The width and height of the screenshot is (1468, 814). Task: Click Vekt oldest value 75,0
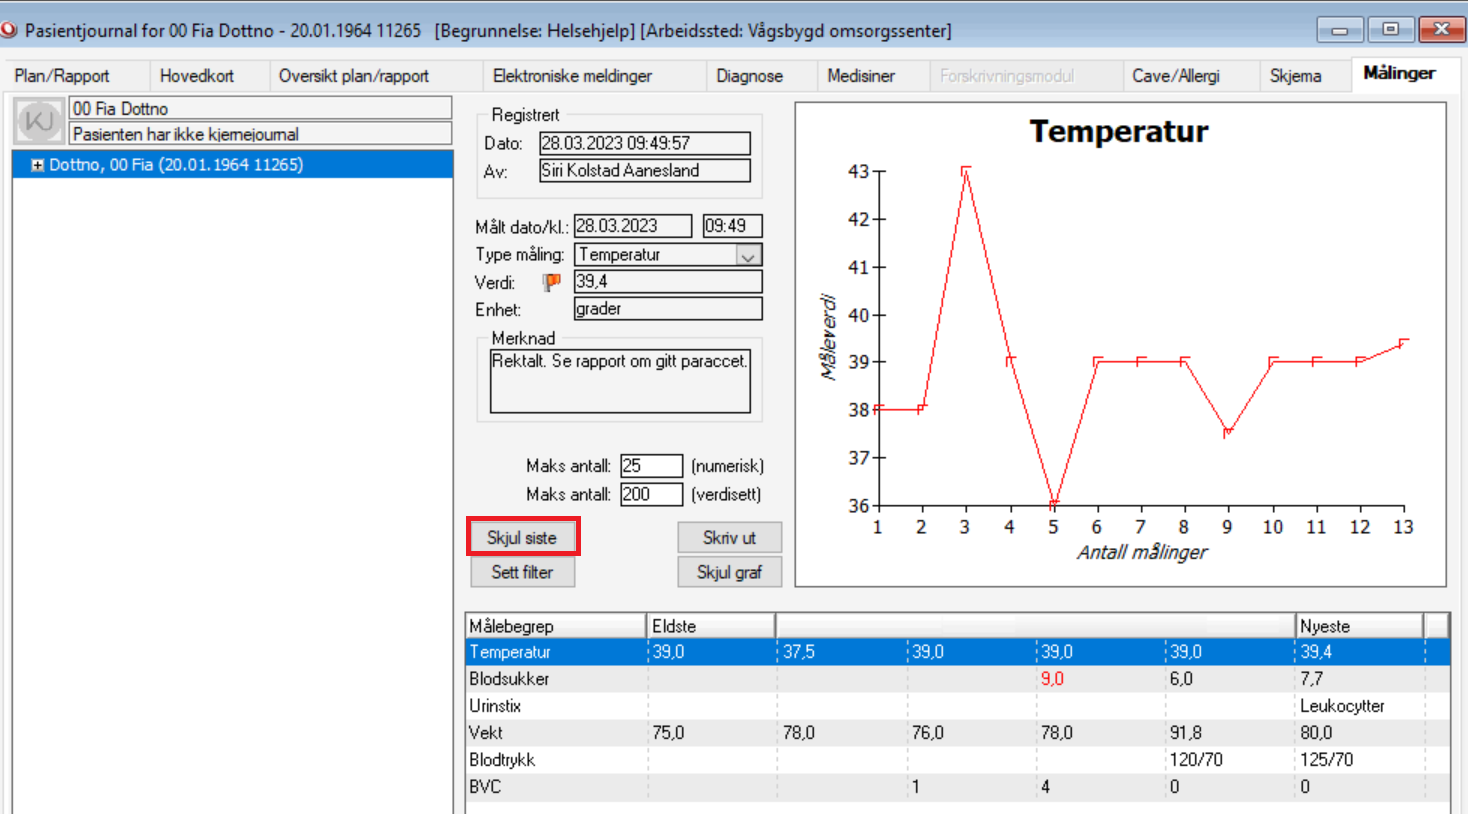[x=668, y=733]
